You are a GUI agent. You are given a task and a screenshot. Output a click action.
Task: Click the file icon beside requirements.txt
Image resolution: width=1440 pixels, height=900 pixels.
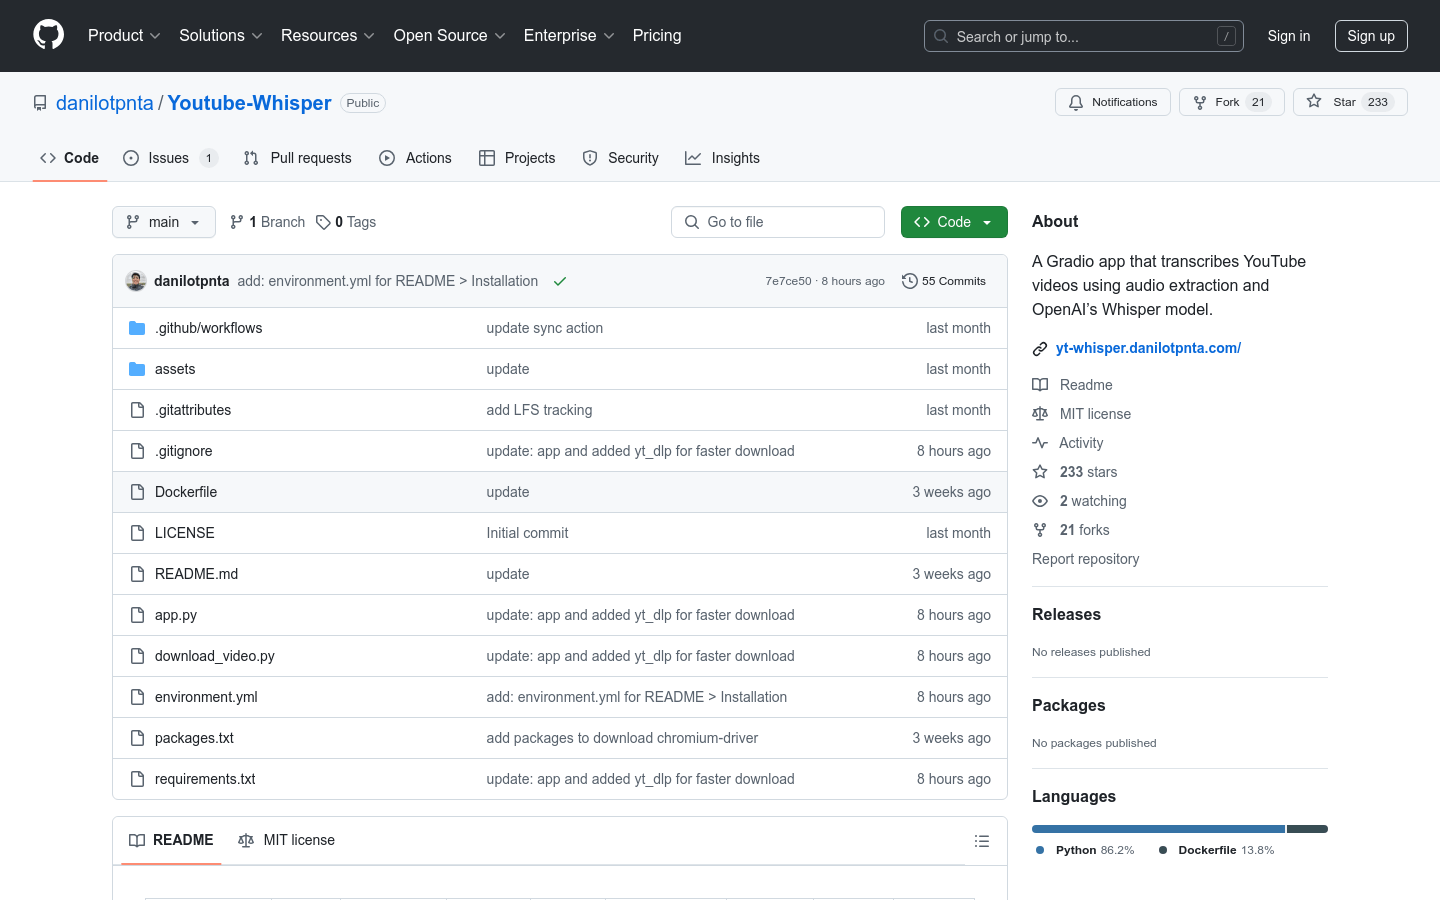[137, 779]
